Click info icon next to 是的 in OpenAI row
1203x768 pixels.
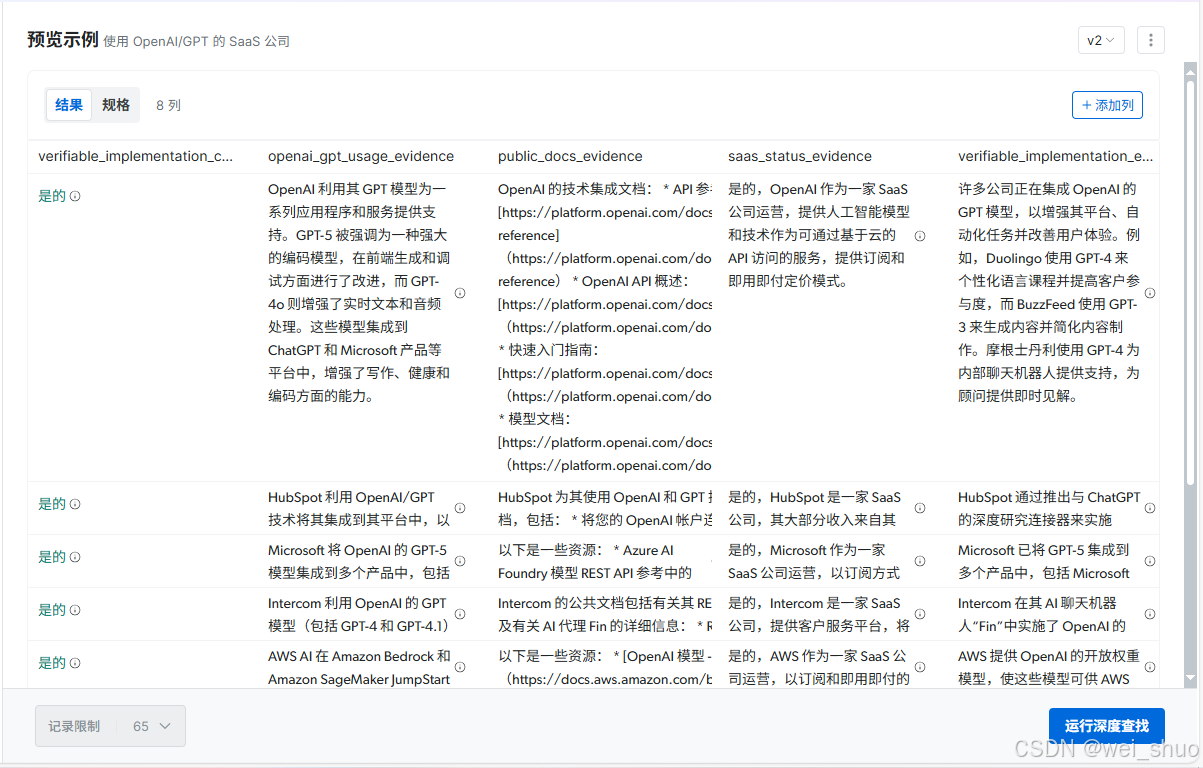click(x=75, y=196)
